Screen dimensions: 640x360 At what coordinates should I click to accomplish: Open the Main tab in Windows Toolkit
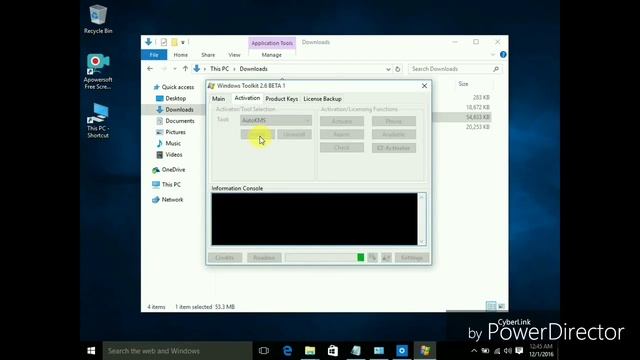[218, 99]
